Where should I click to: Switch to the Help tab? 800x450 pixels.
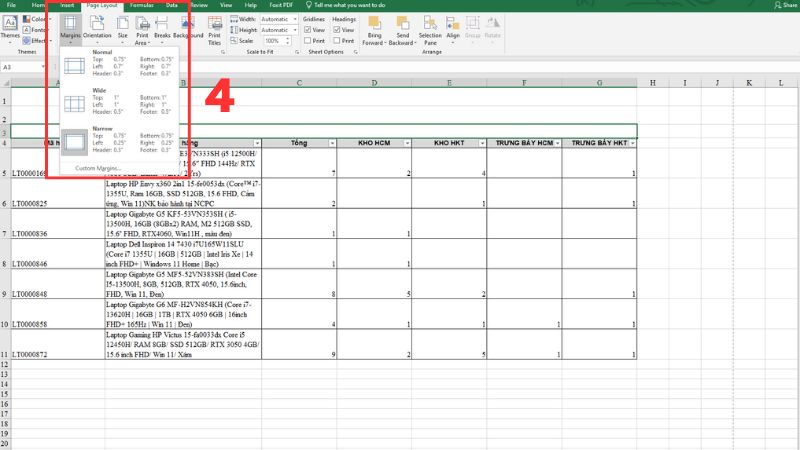click(251, 5)
